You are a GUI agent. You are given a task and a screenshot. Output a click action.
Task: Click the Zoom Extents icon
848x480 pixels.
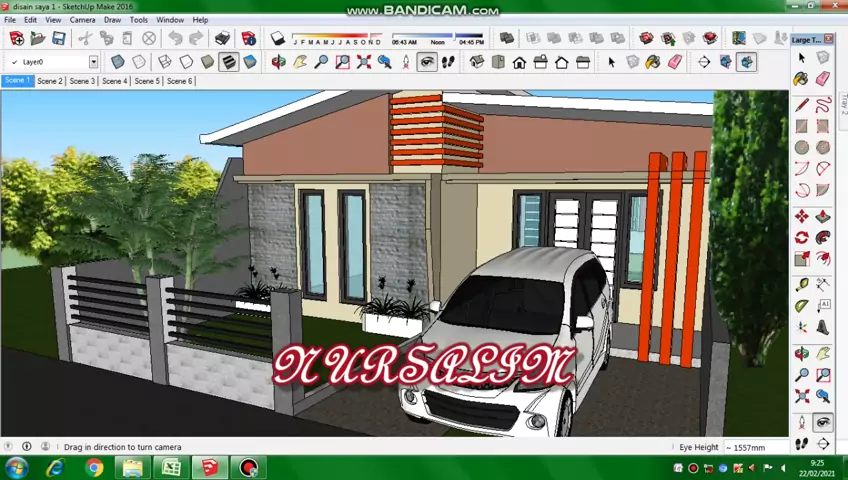363,62
